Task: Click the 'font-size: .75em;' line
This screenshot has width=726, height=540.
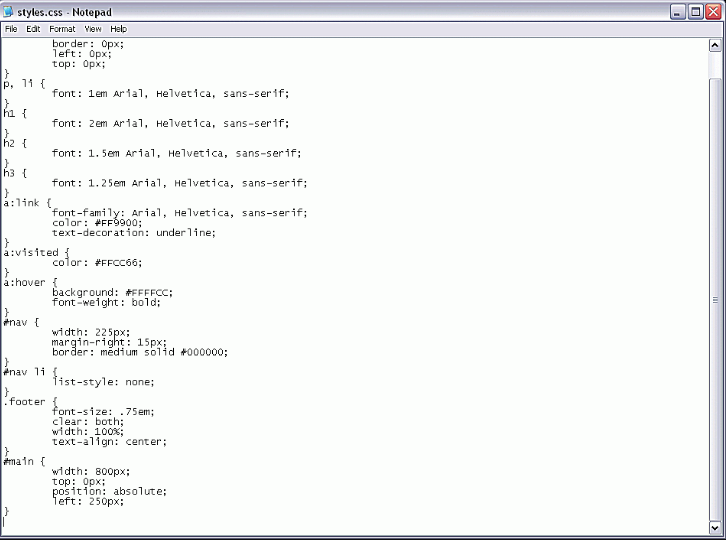Action: pos(103,412)
